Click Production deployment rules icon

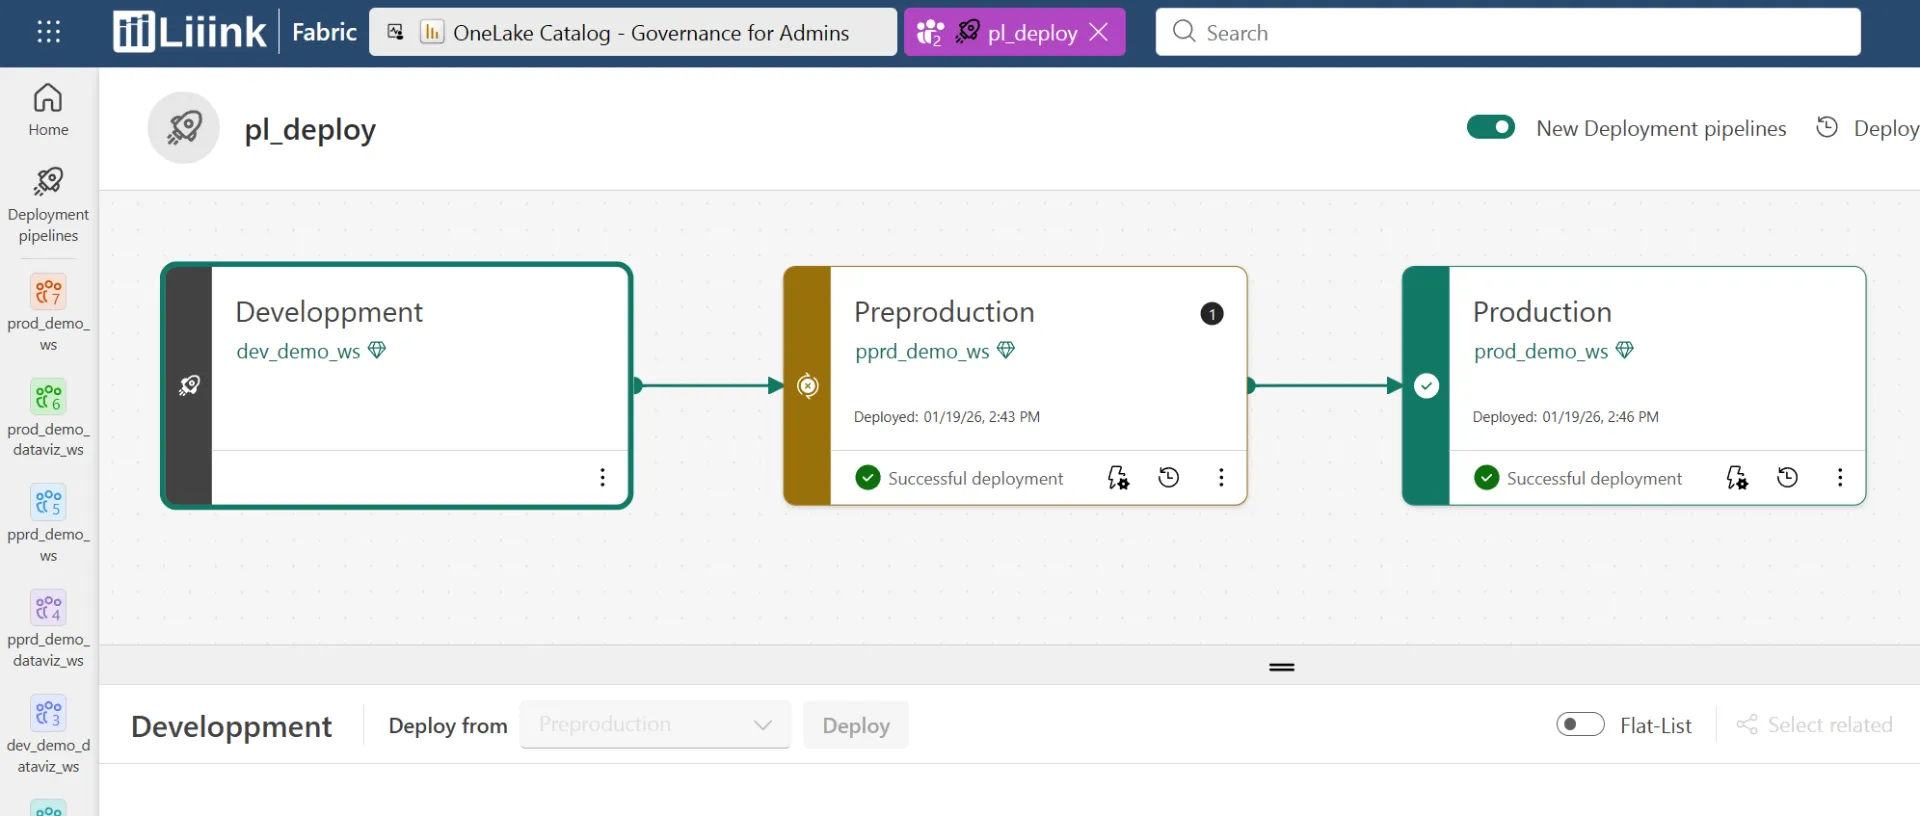pyautogui.click(x=1737, y=478)
